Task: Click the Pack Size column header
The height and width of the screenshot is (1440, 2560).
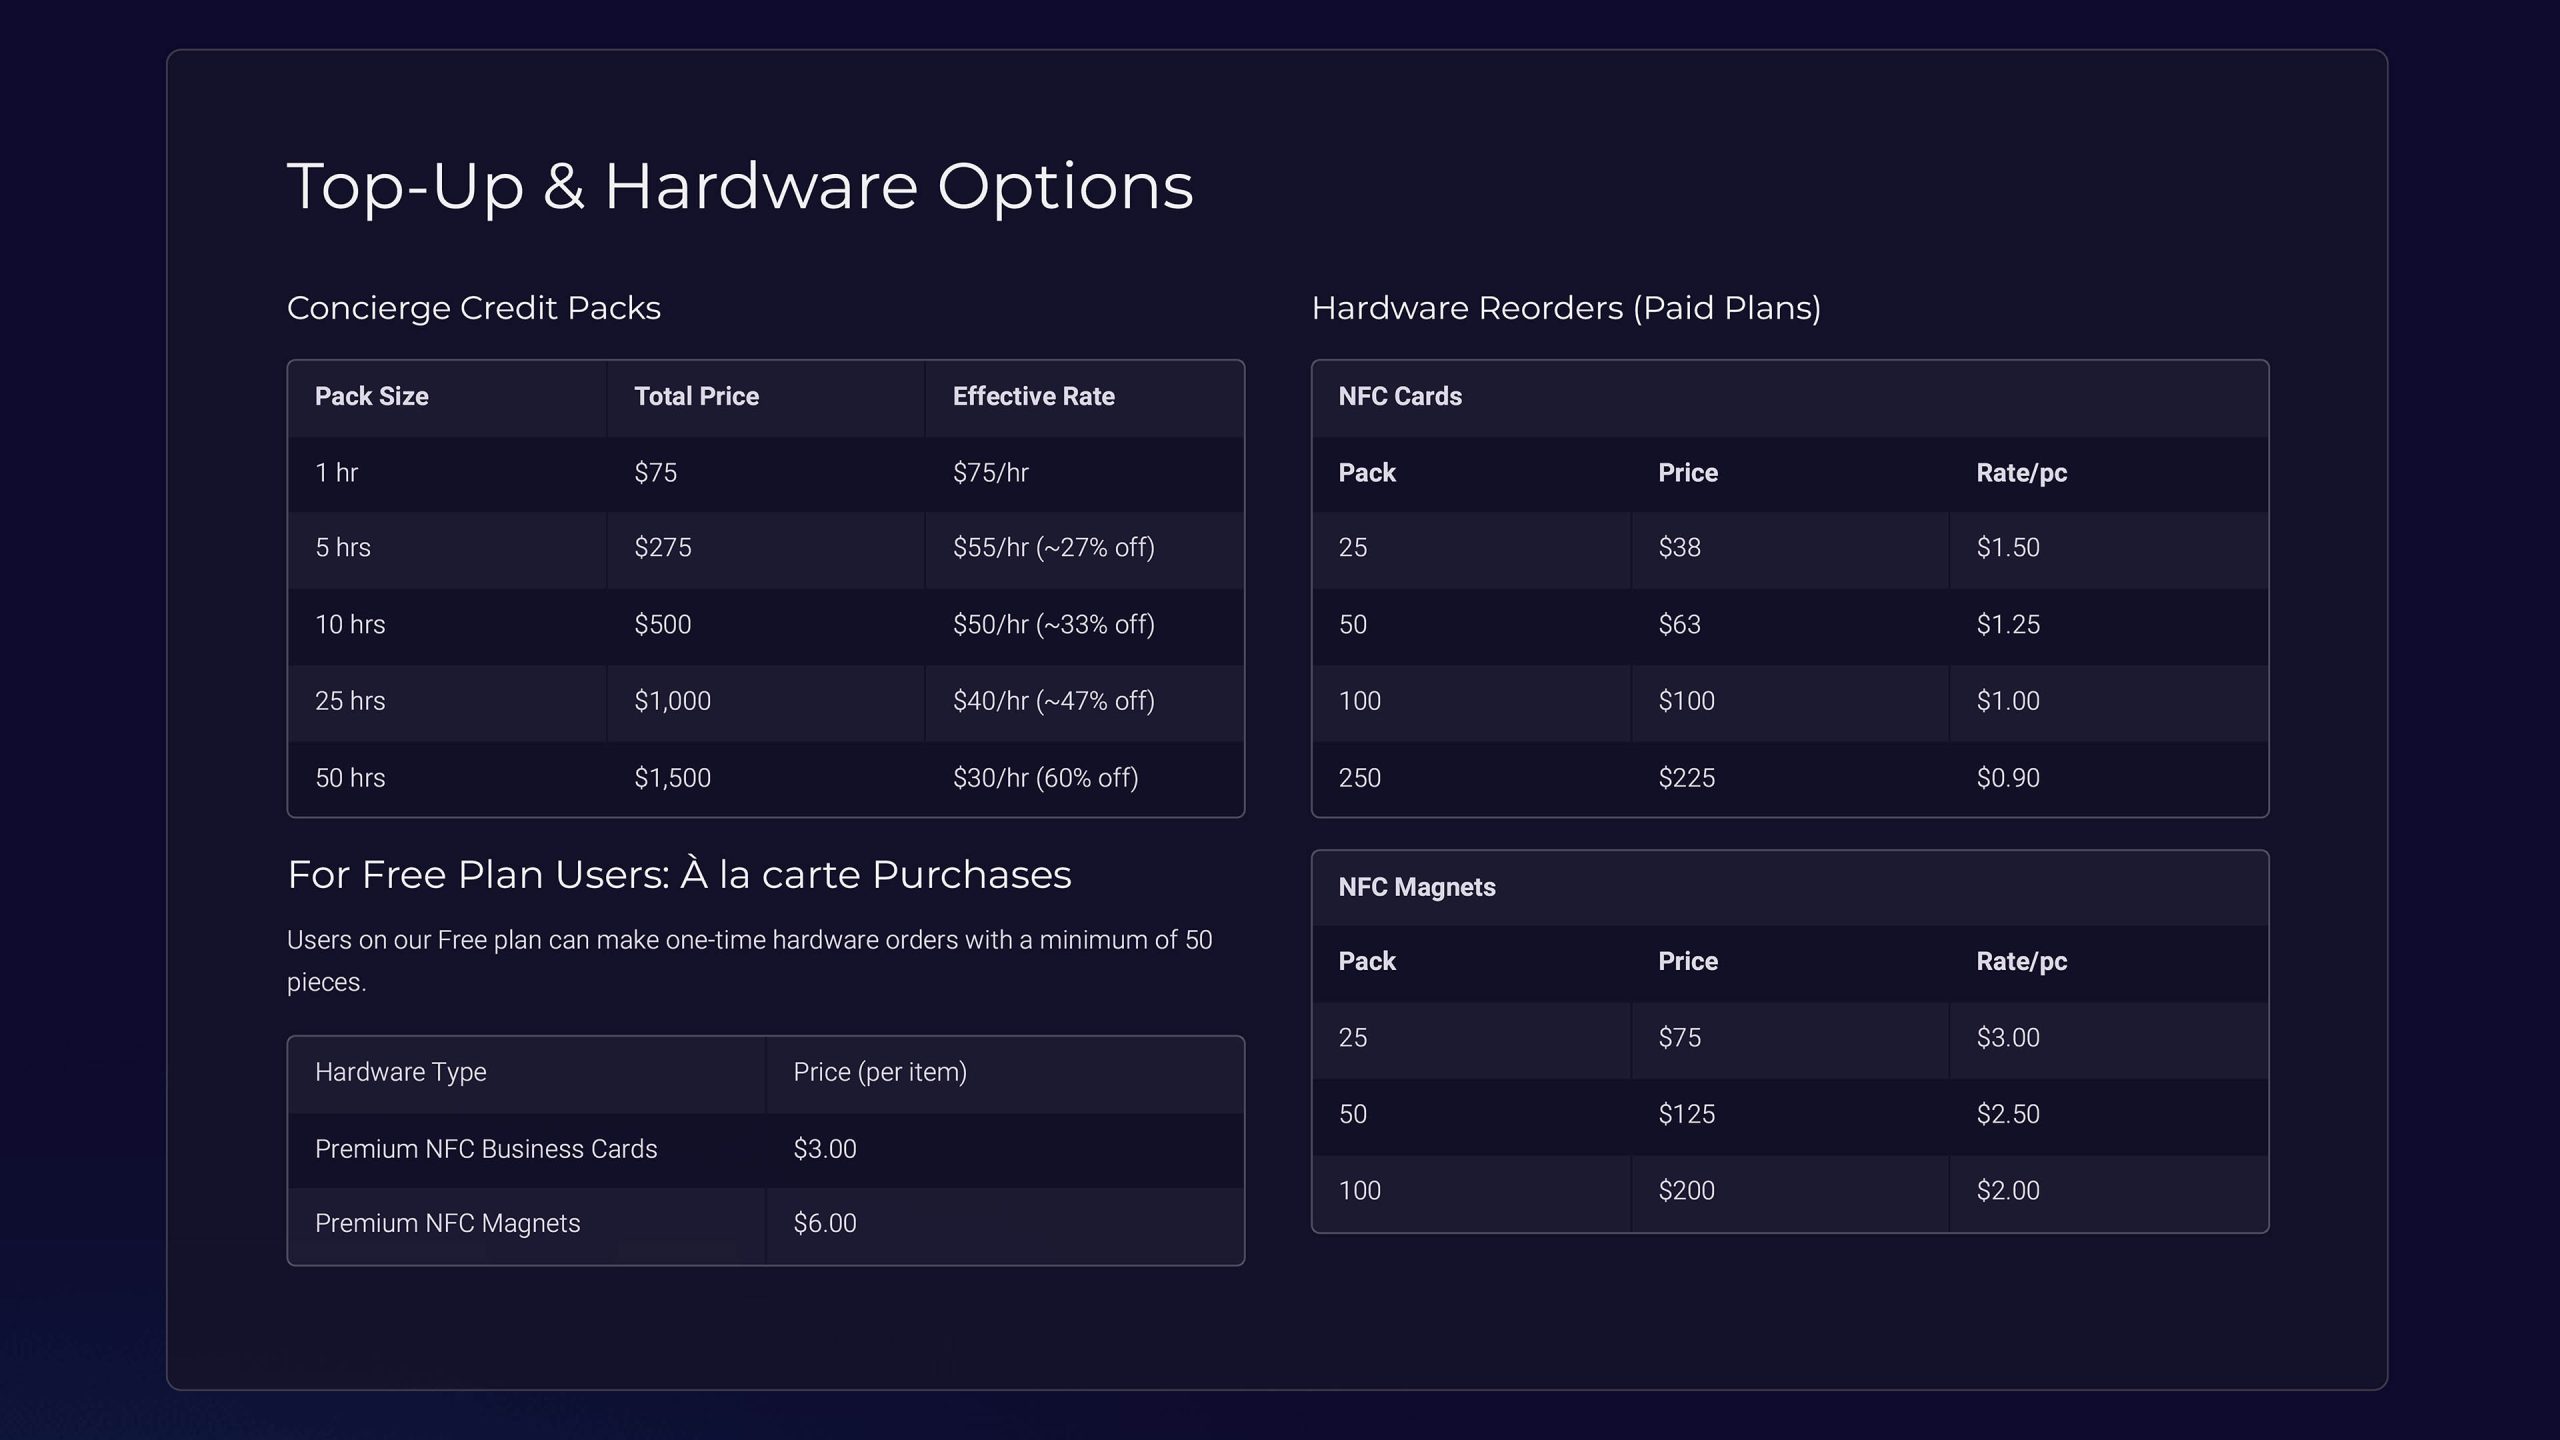Action: (x=372, y=396)
